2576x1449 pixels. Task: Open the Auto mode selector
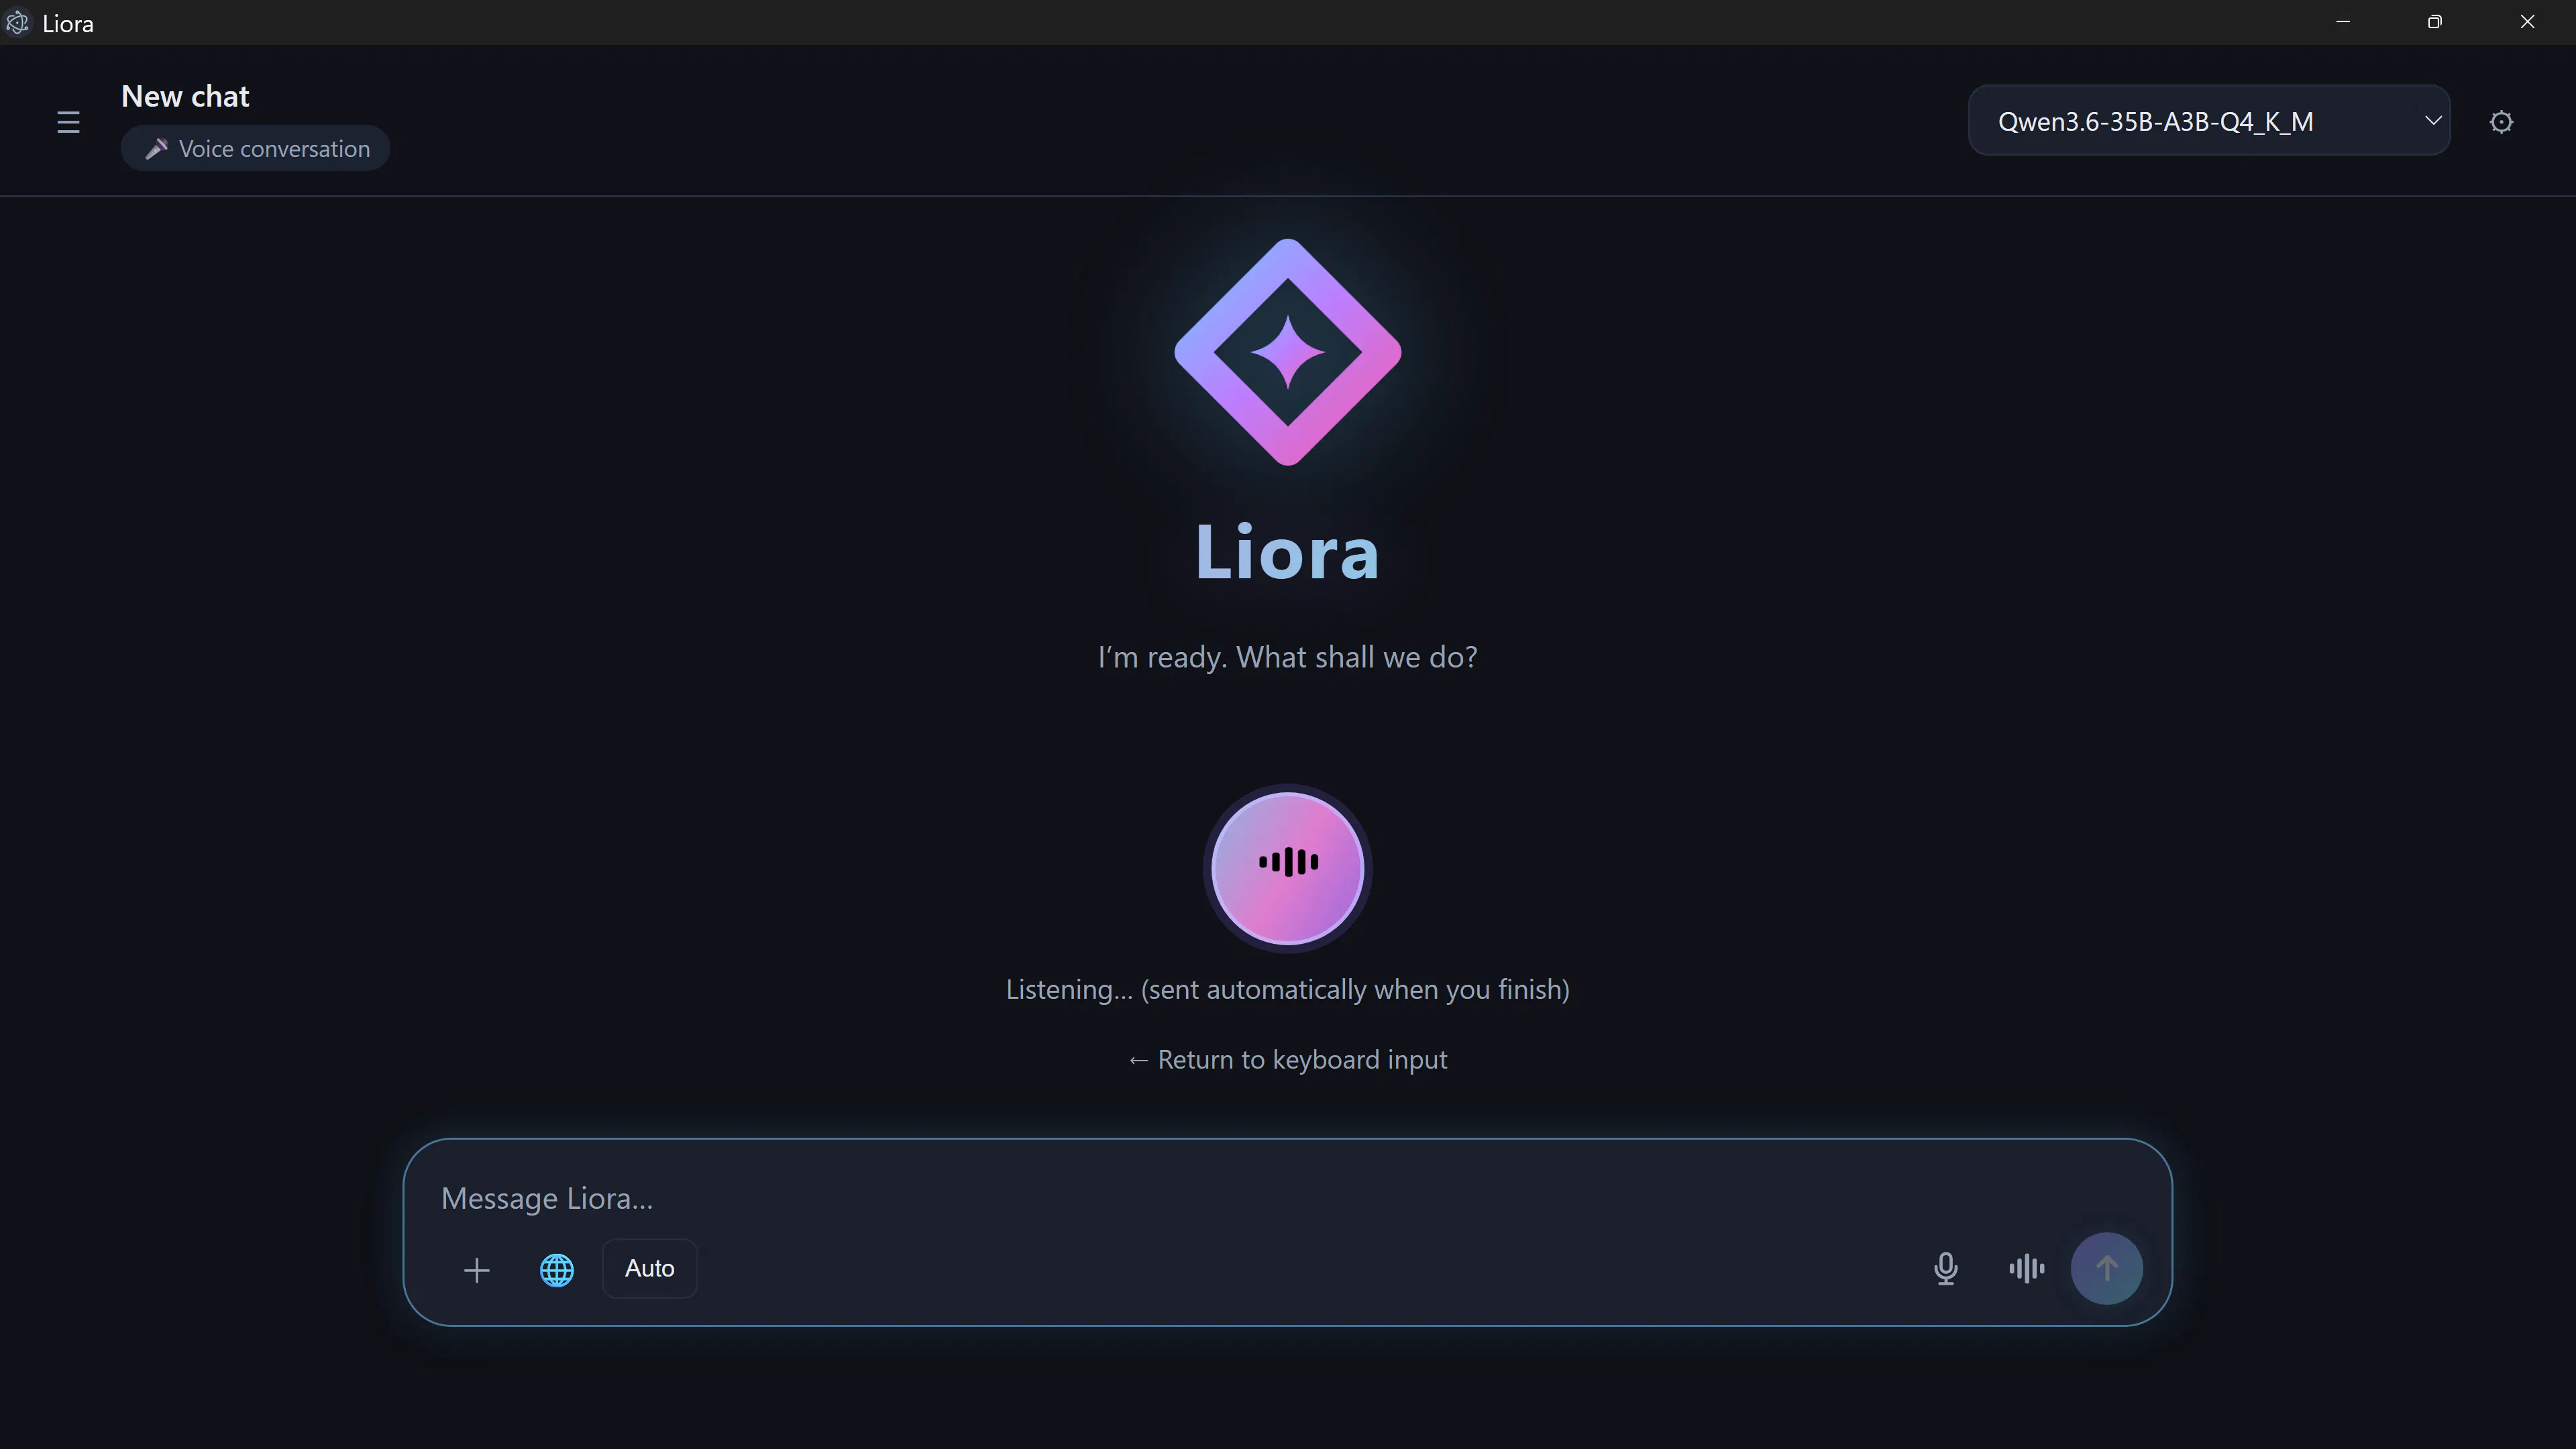(x=650, y=1268)
